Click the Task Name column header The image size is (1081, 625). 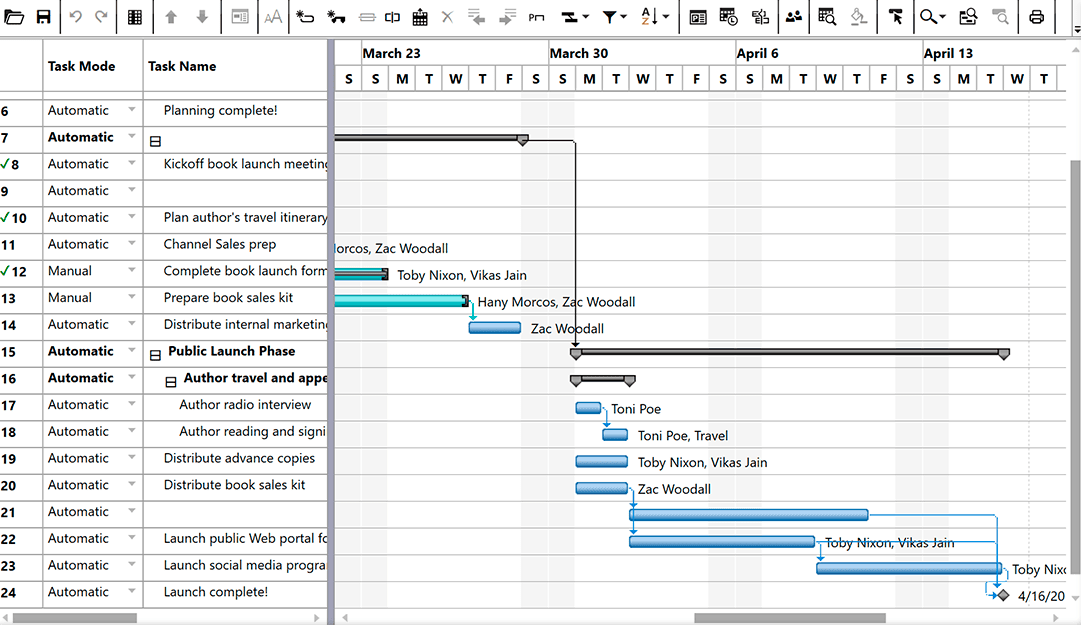click(x=182, y=66)
